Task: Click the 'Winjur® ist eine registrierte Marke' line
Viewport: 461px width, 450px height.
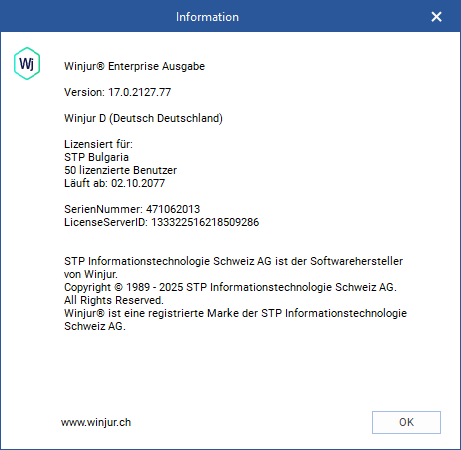Action: coord(235,320)
